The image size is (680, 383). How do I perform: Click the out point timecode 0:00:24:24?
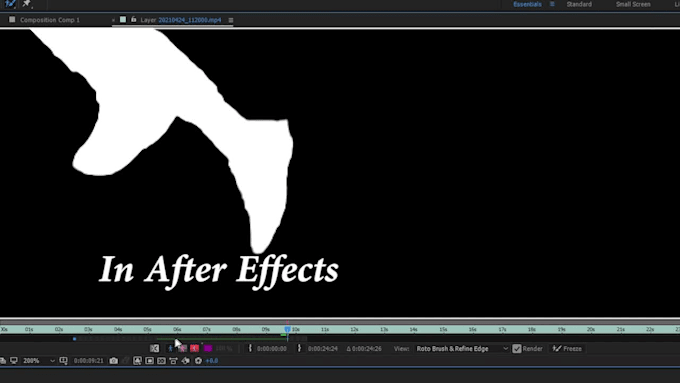(323, 349)
